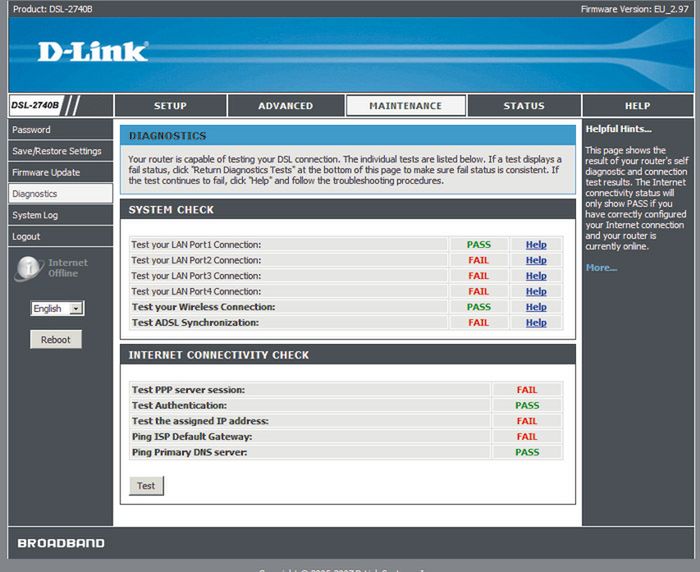Click the Internet Offline status icon

coord(29,268)
